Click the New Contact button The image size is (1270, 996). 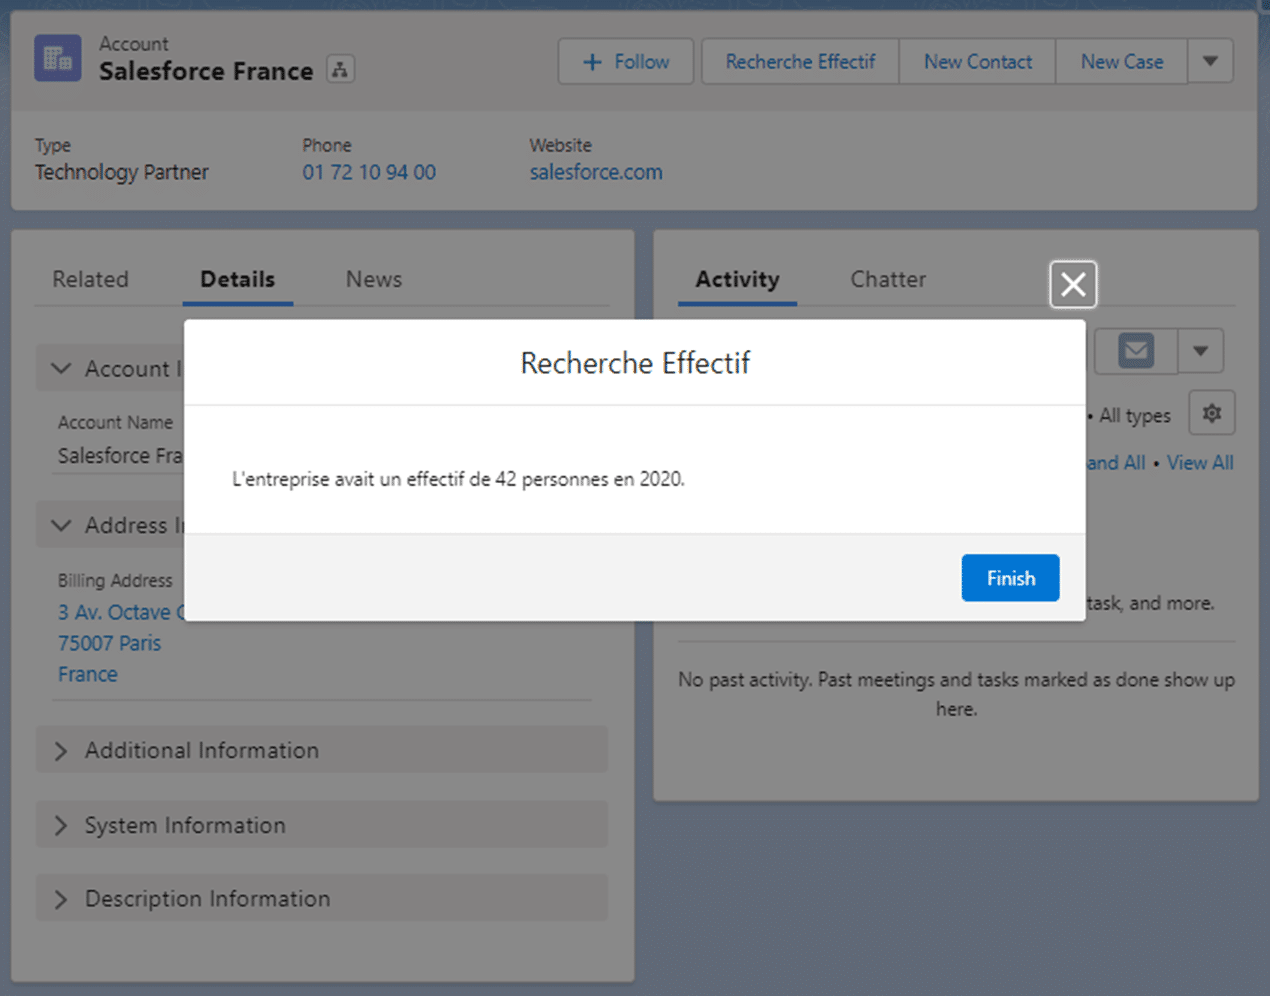coord(977,62)
